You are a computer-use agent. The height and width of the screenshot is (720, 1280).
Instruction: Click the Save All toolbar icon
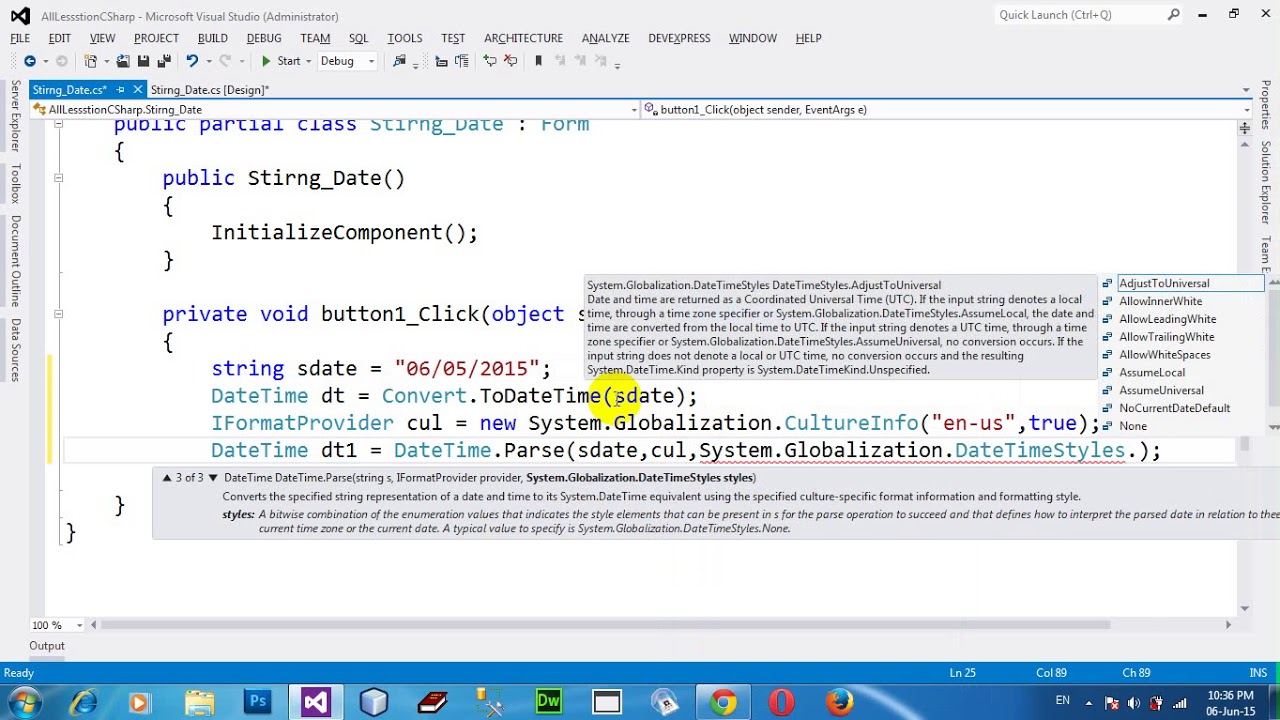point(164,61)
